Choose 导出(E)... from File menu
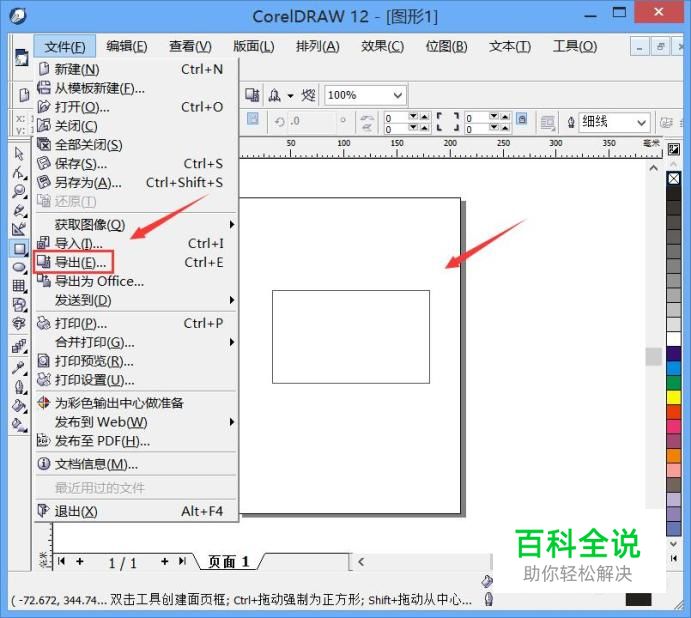This screenshot has height=618, width=691. (136, 263)
